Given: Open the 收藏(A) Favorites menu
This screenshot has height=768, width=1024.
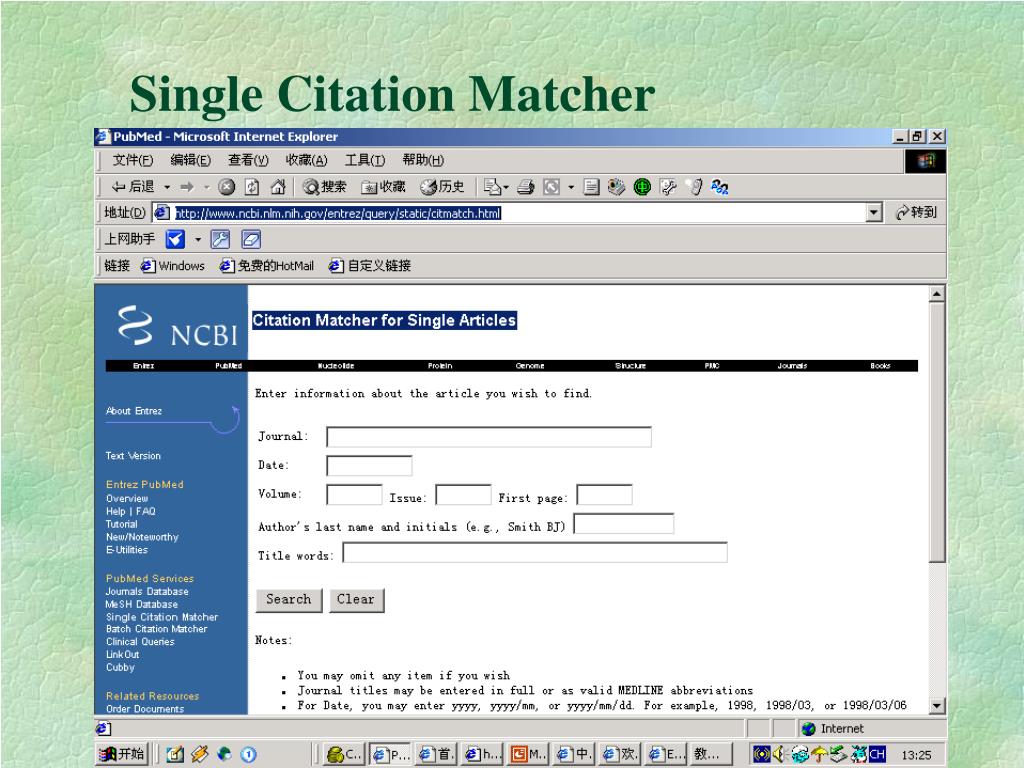Looking at the screenshot, I should coord(306,160).
